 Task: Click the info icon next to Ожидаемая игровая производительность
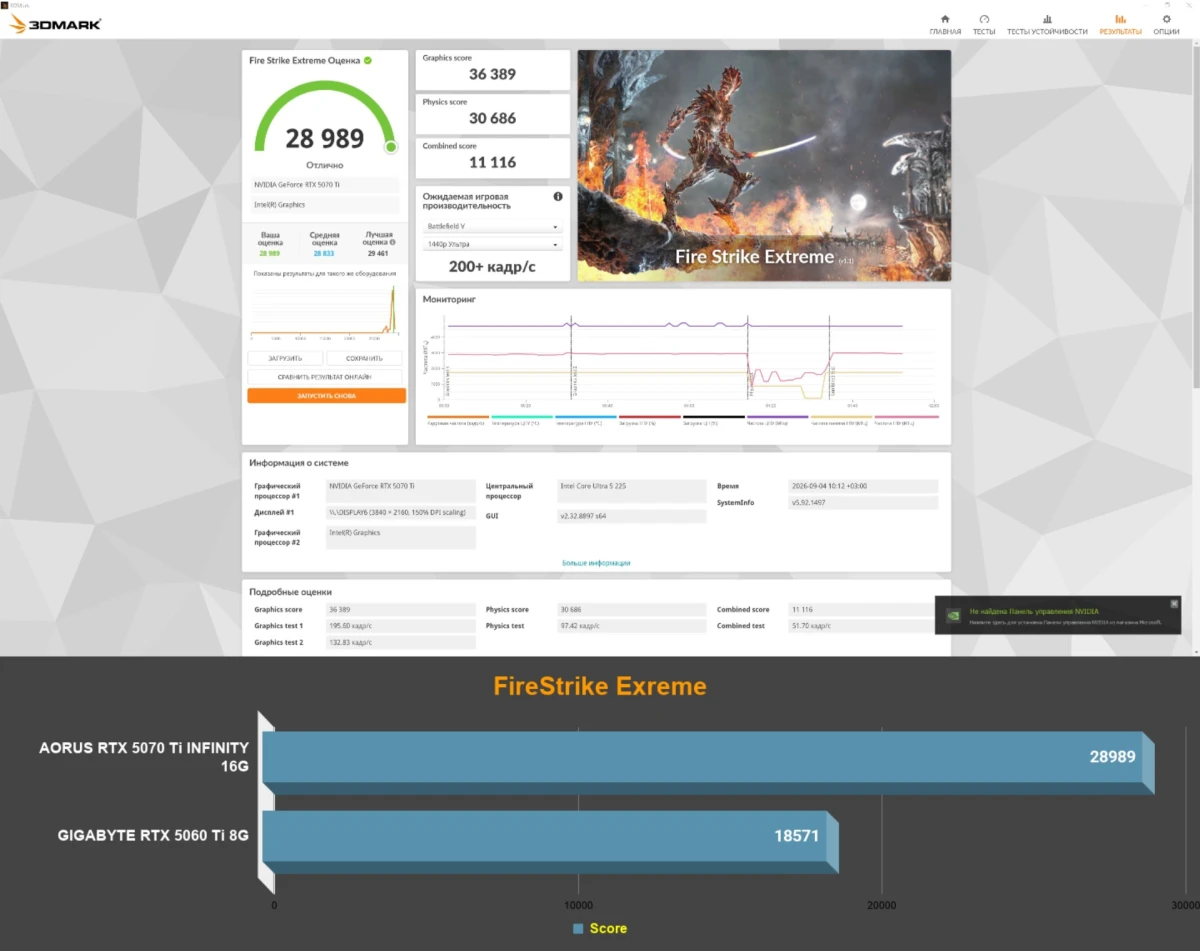click(558, 197)
